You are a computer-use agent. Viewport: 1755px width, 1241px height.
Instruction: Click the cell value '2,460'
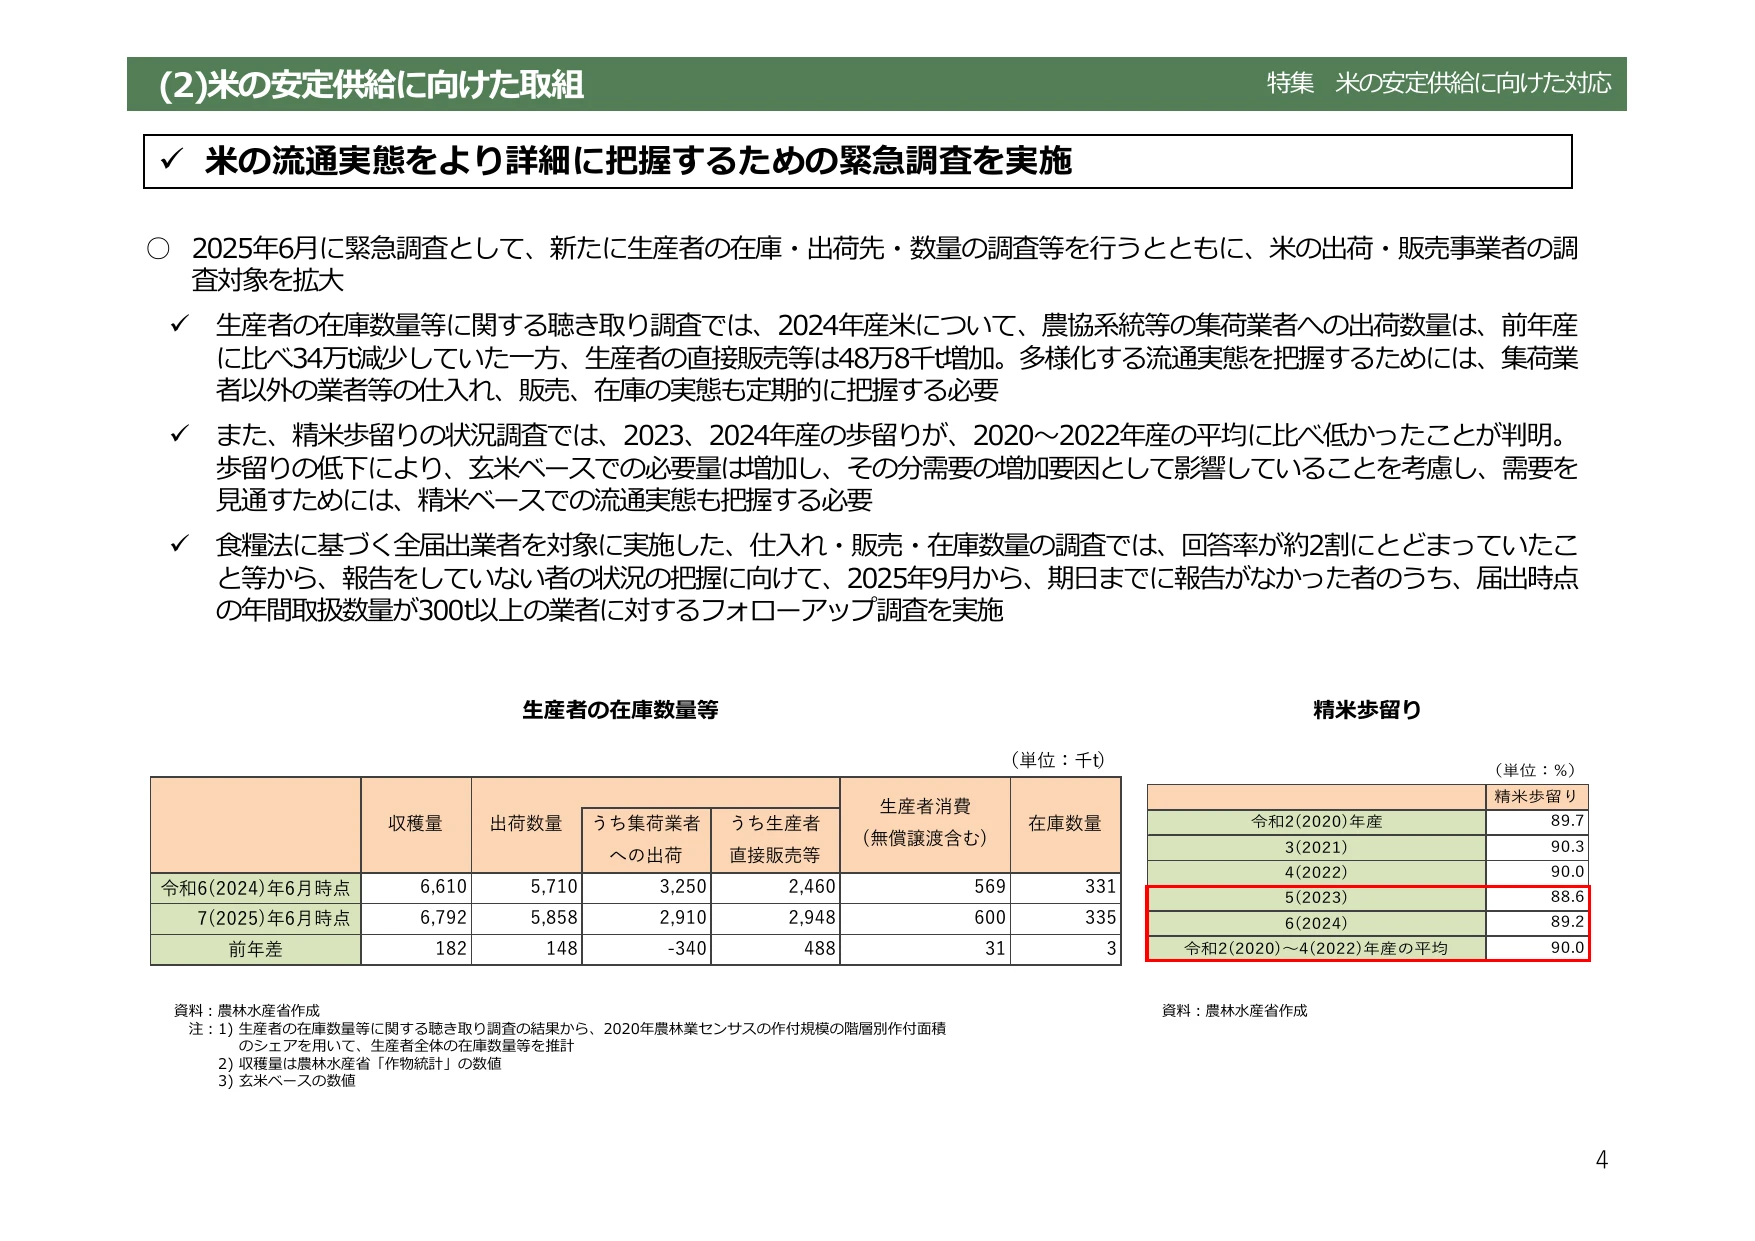click(812, 887)
